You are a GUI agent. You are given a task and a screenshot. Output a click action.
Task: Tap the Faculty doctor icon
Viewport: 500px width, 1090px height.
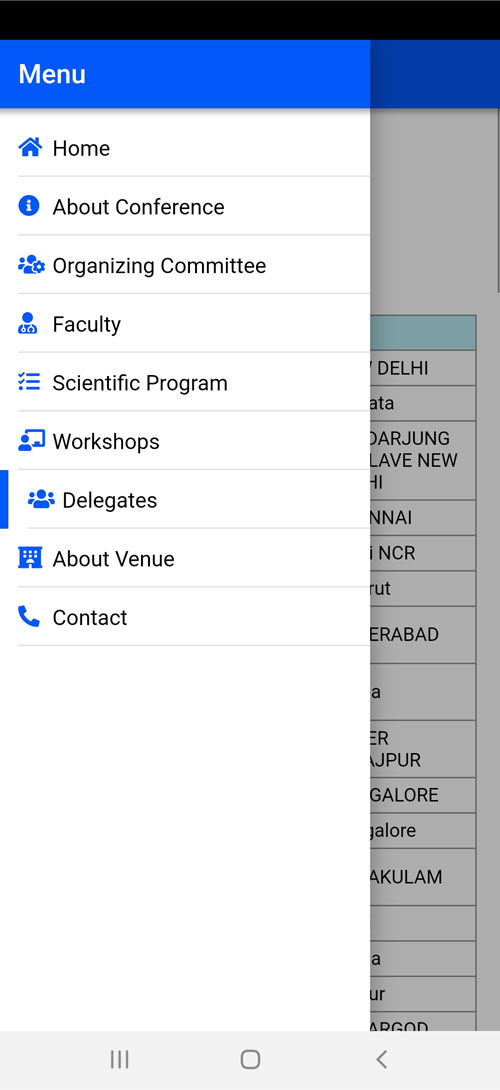coord(28,323)
